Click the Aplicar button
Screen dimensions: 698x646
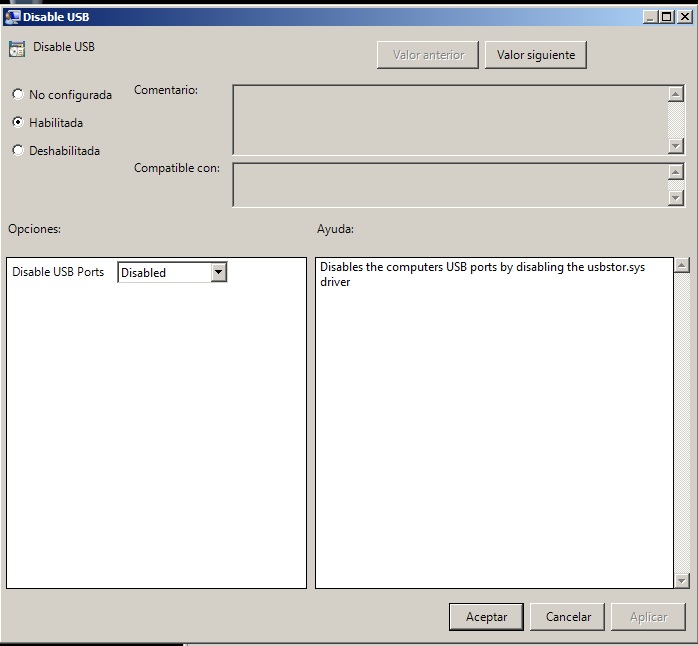[648, 617]
